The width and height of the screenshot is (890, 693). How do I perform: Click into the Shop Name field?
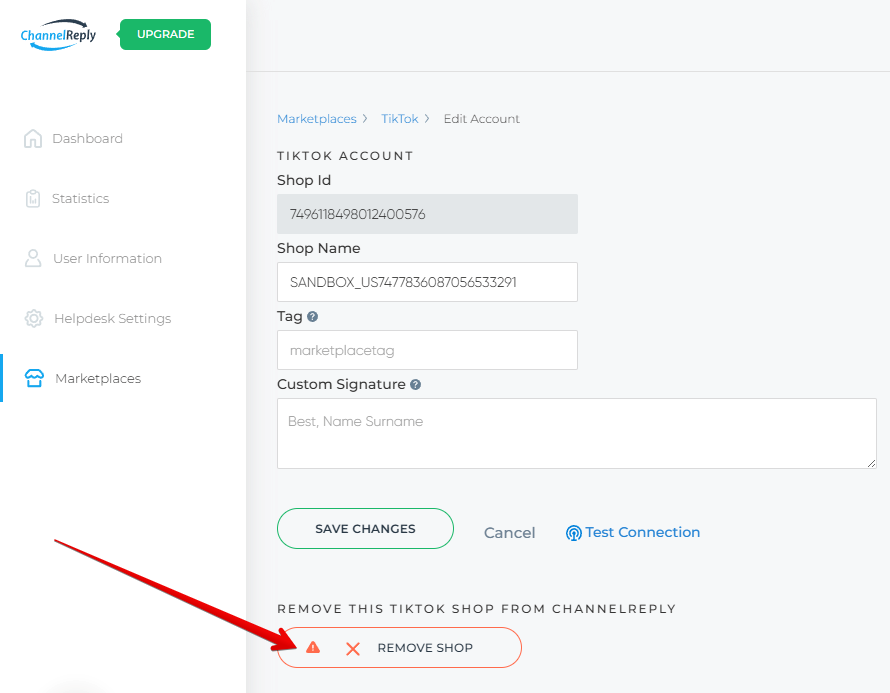coord(427,282)
